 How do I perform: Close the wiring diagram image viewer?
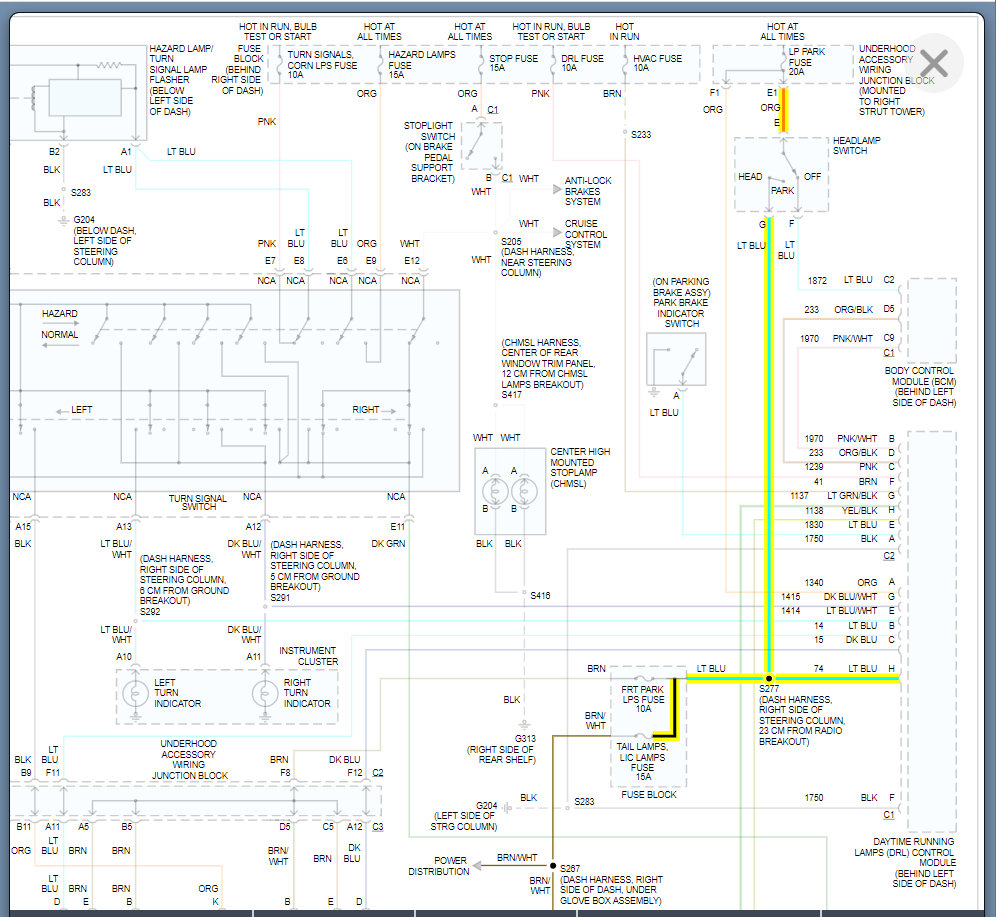click(934, 64)
